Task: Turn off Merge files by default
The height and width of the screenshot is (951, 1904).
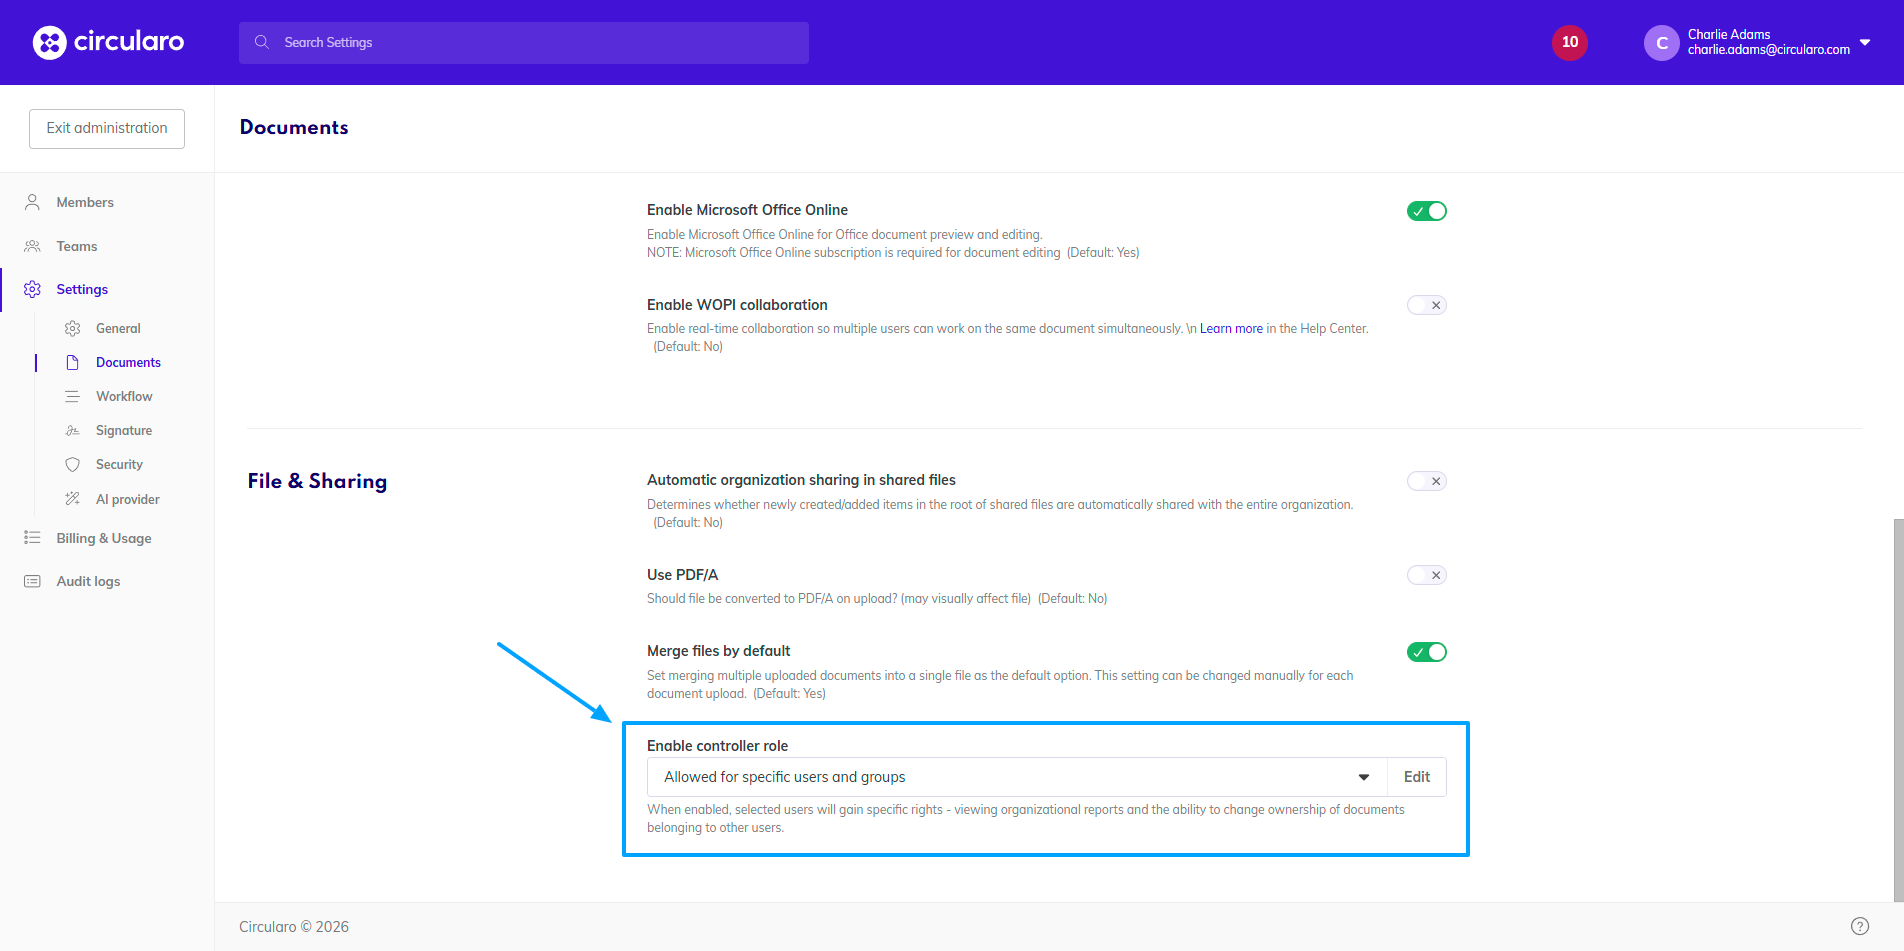Action: (x=1426, y=652)
